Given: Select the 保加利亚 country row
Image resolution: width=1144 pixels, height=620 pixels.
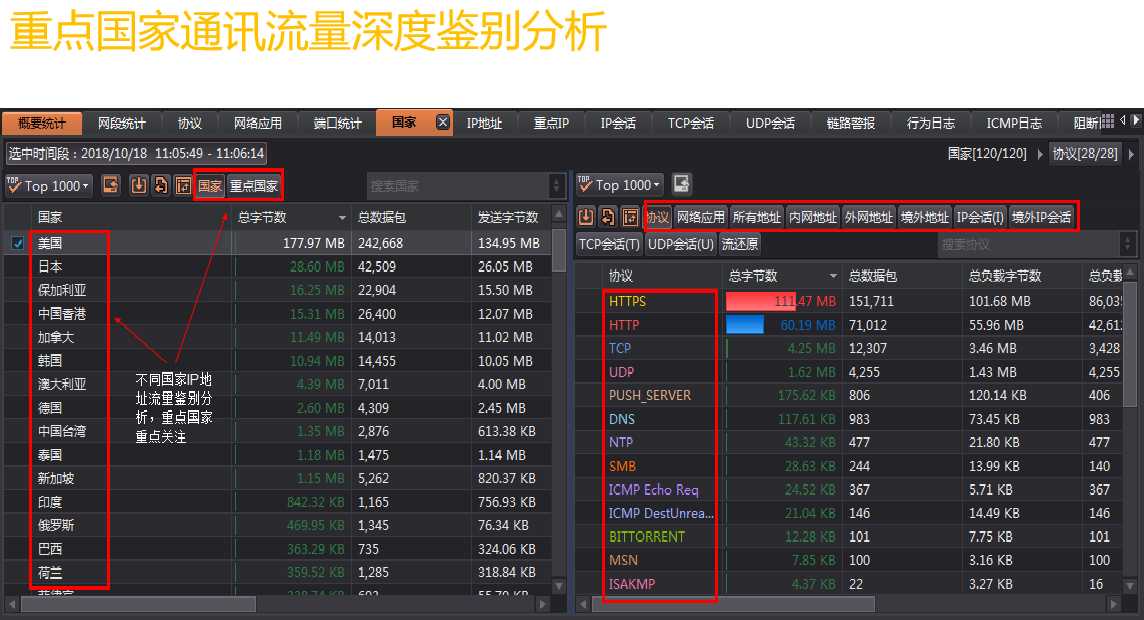Looking at the screenshot, I should (277, 290).
